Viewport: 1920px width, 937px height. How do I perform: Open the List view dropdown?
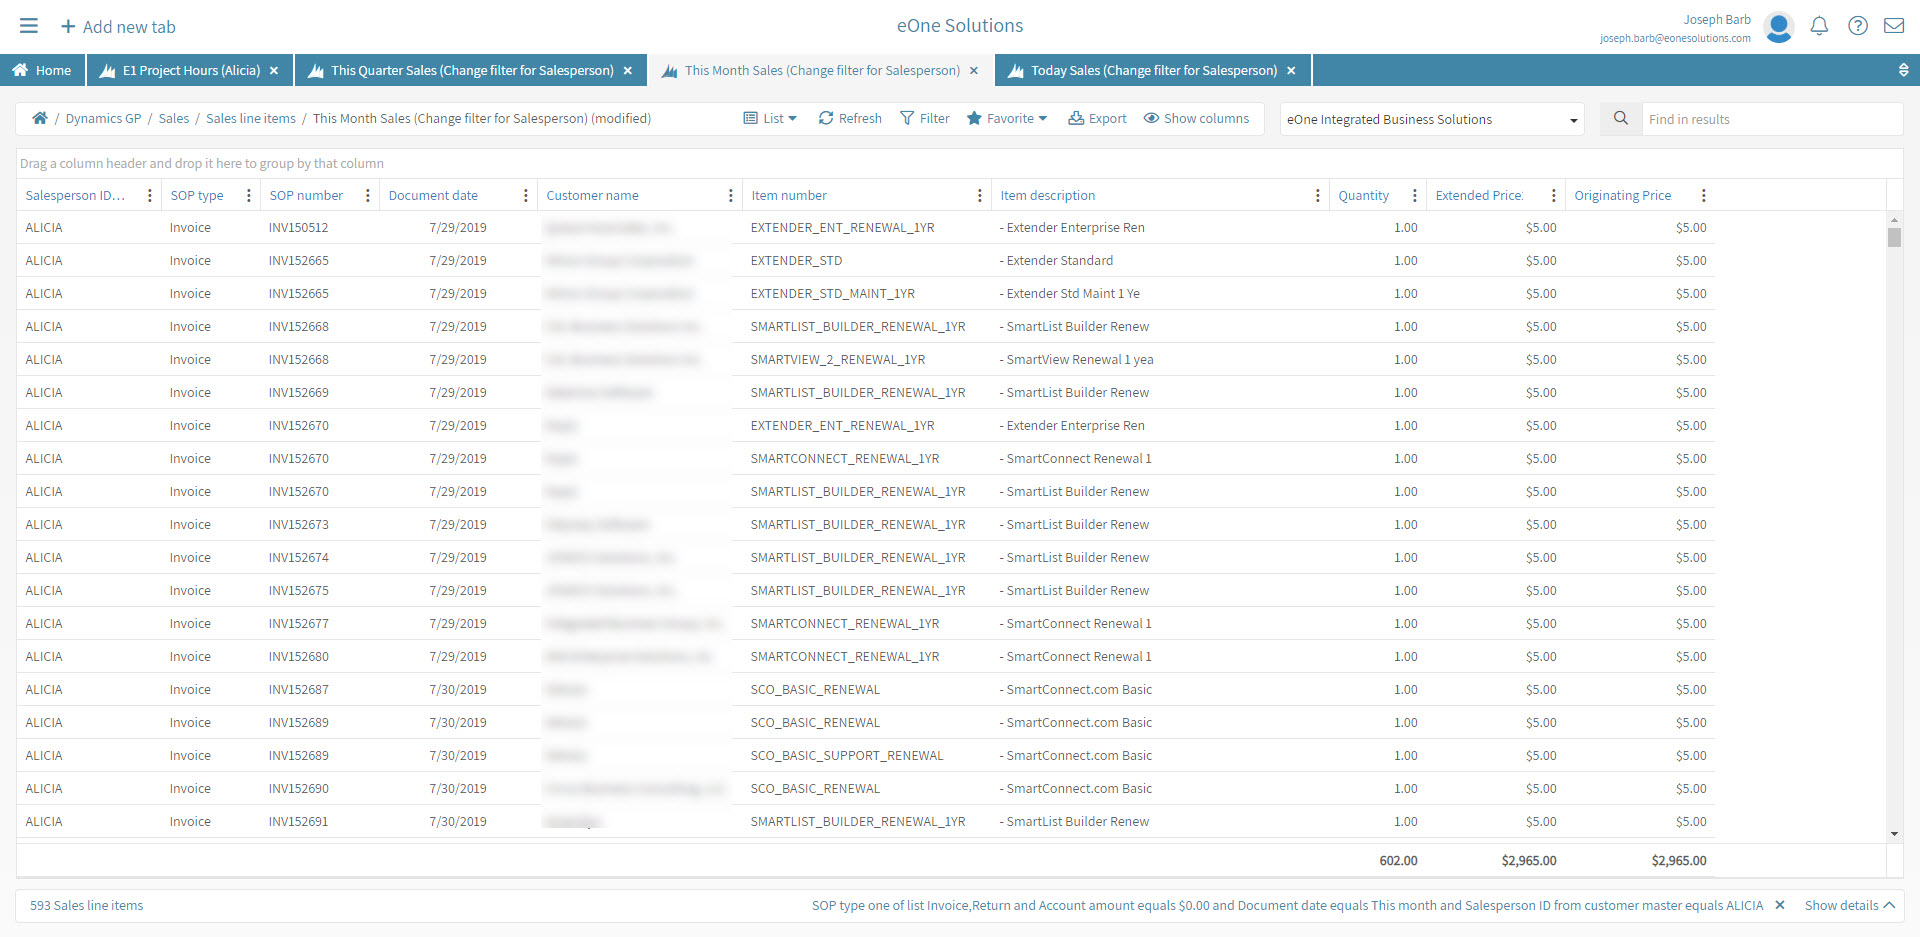[770, 118]
